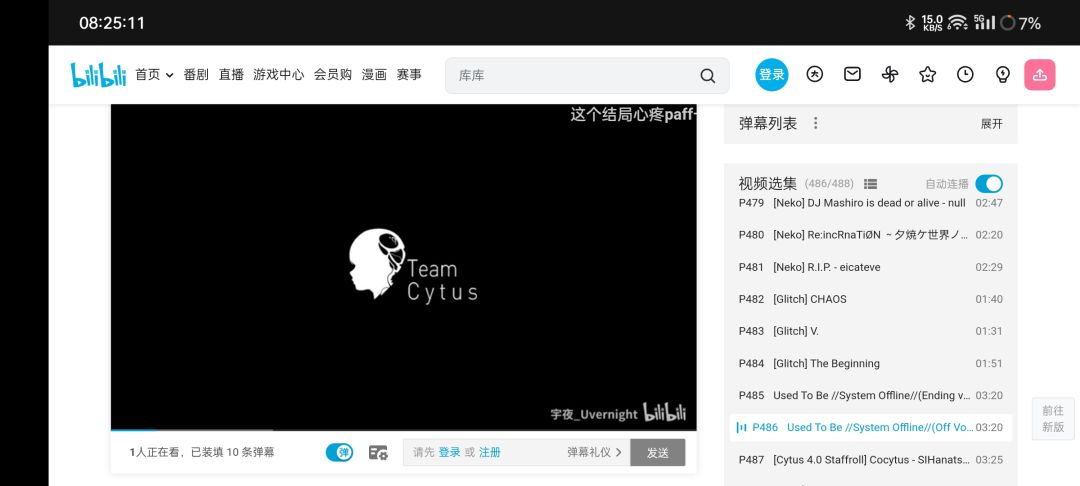Click 登录 link in danmaku input
Screen dimensions: 1080x486
[449, 452]
